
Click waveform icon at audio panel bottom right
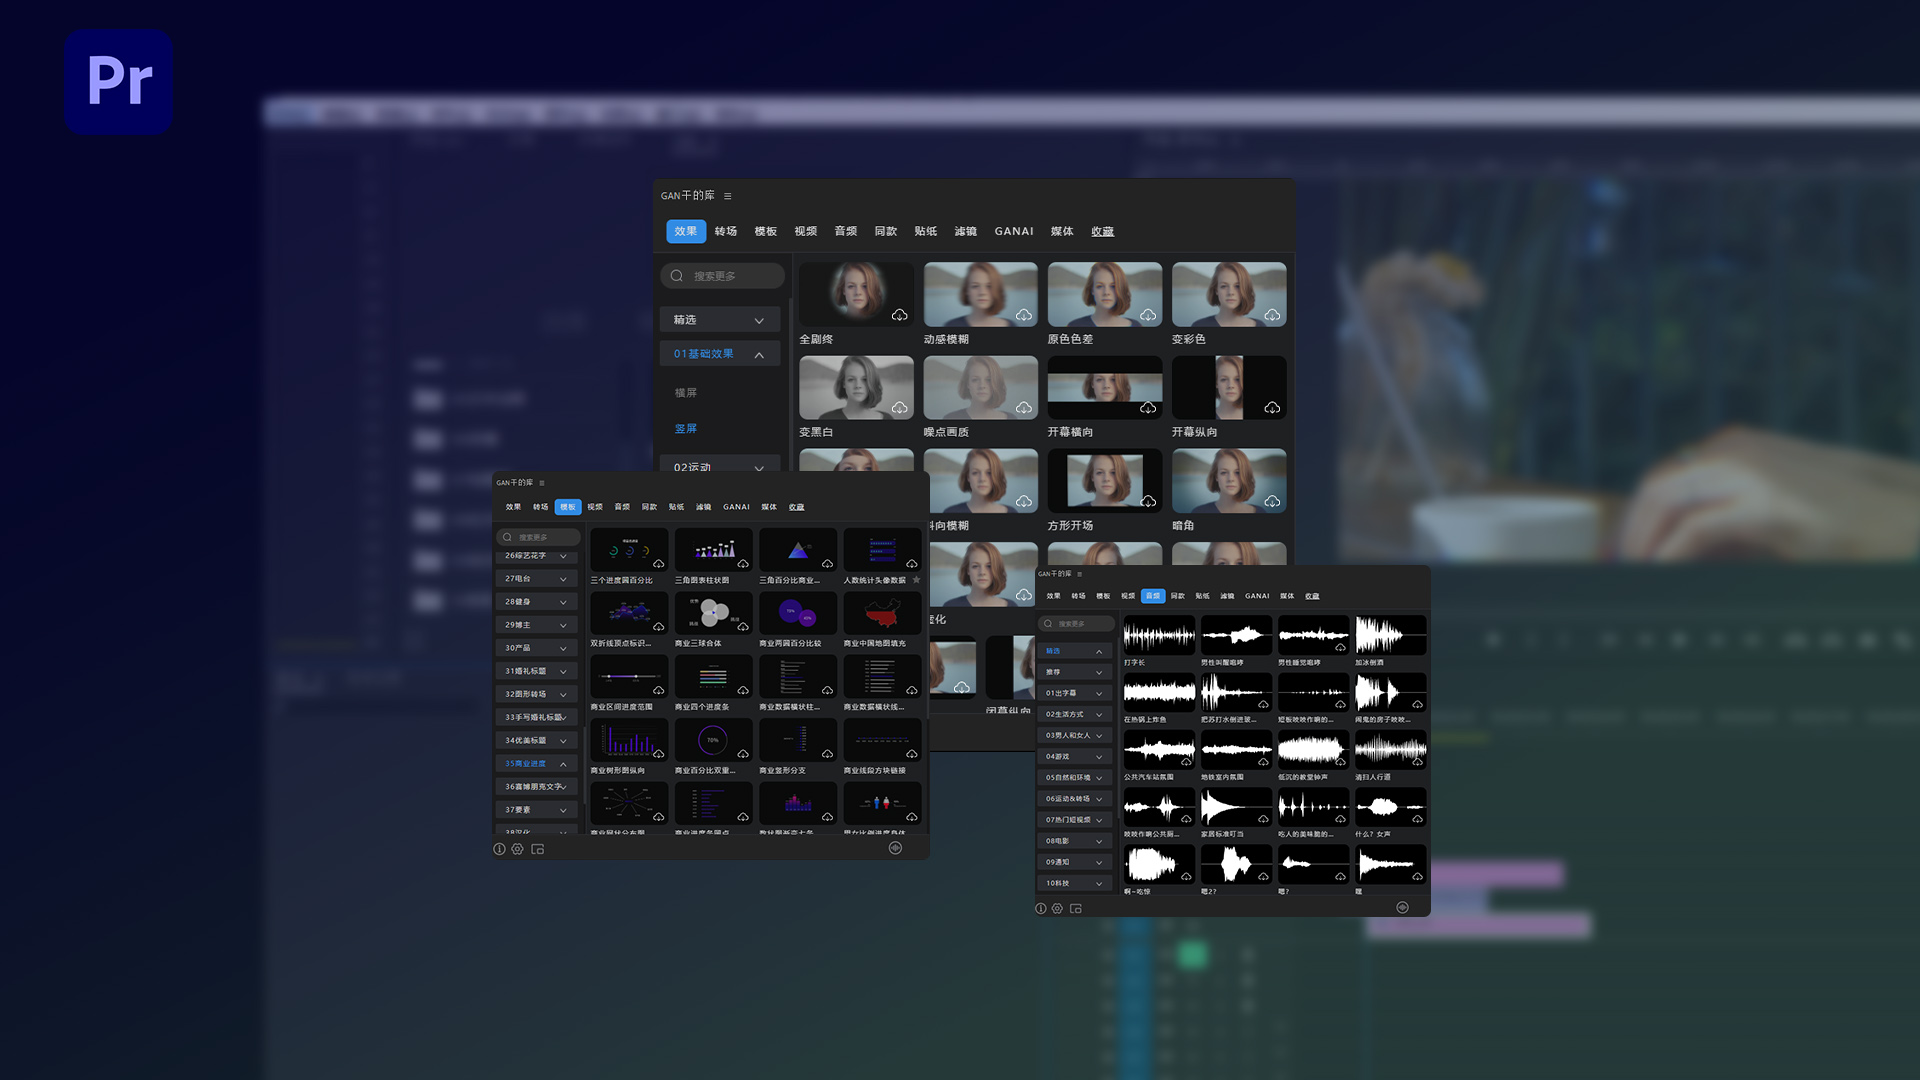(1402, 908)
